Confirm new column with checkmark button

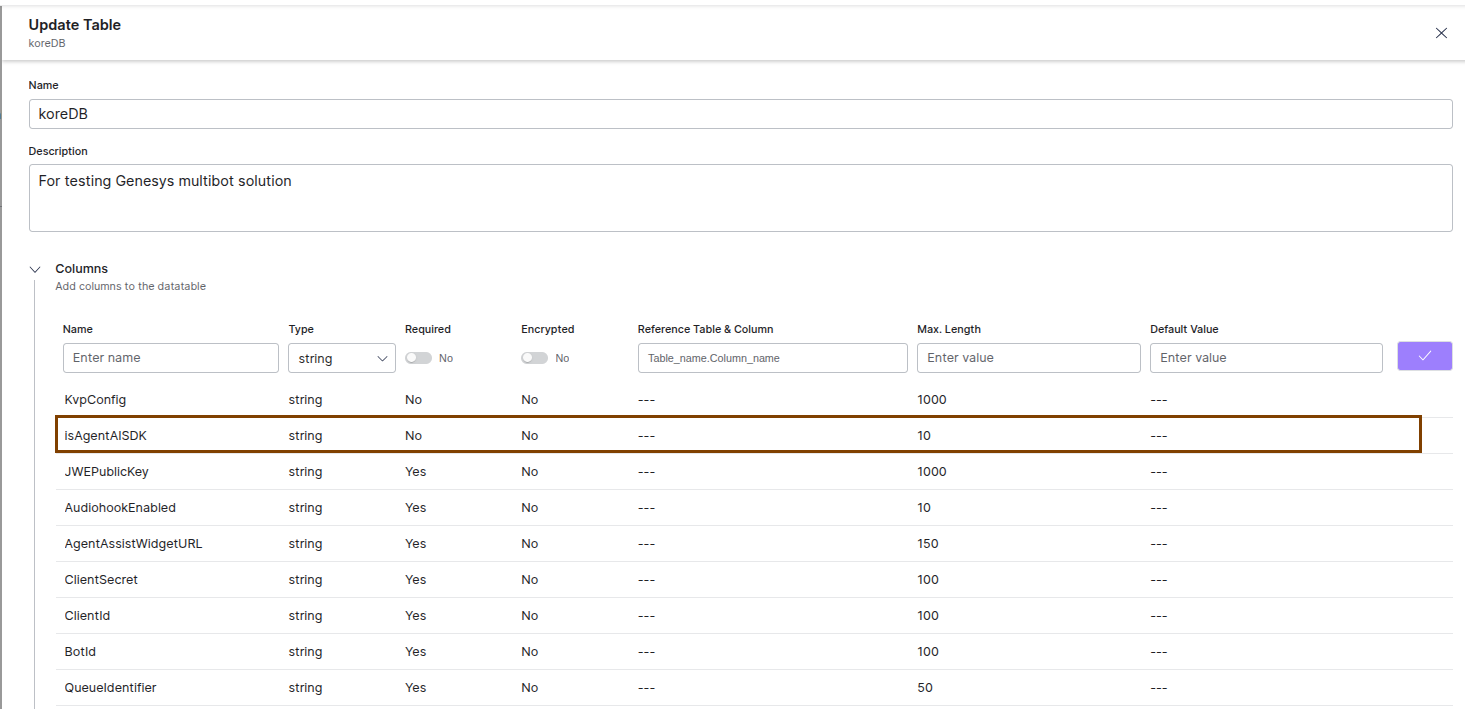click(x=1424, y=357)
